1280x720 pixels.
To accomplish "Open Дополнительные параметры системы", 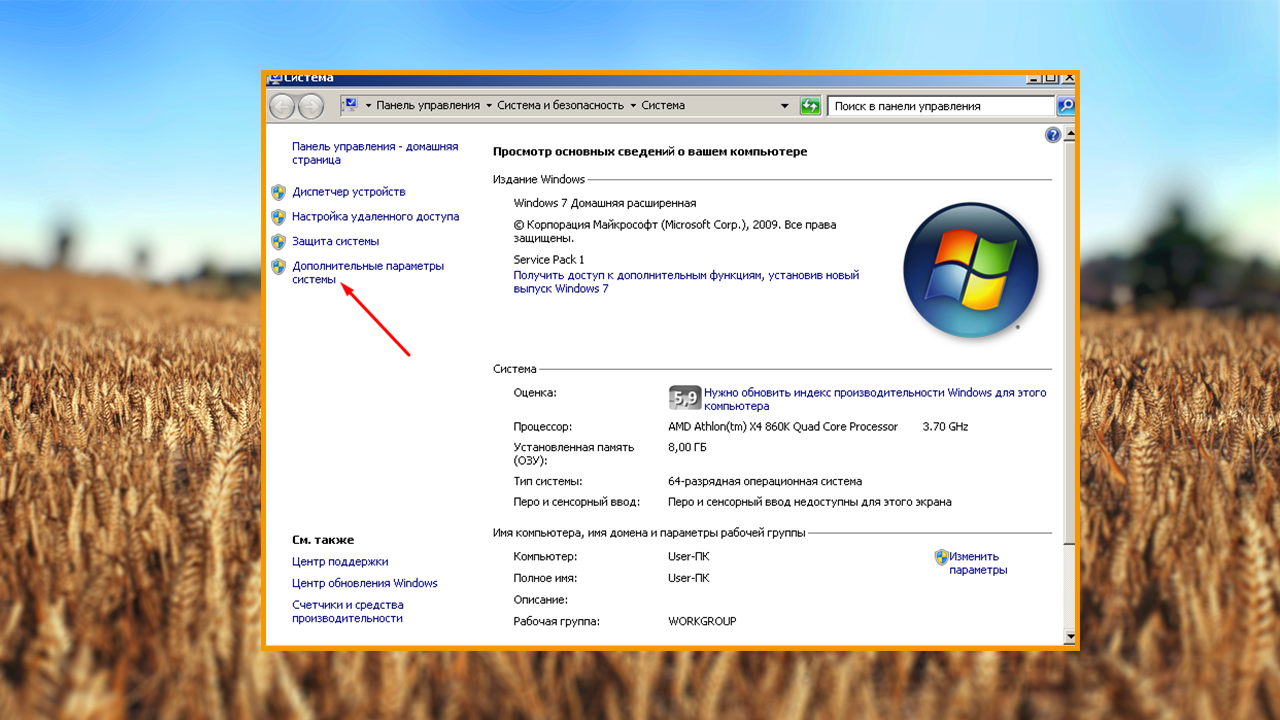I will (x=368, y=273).
